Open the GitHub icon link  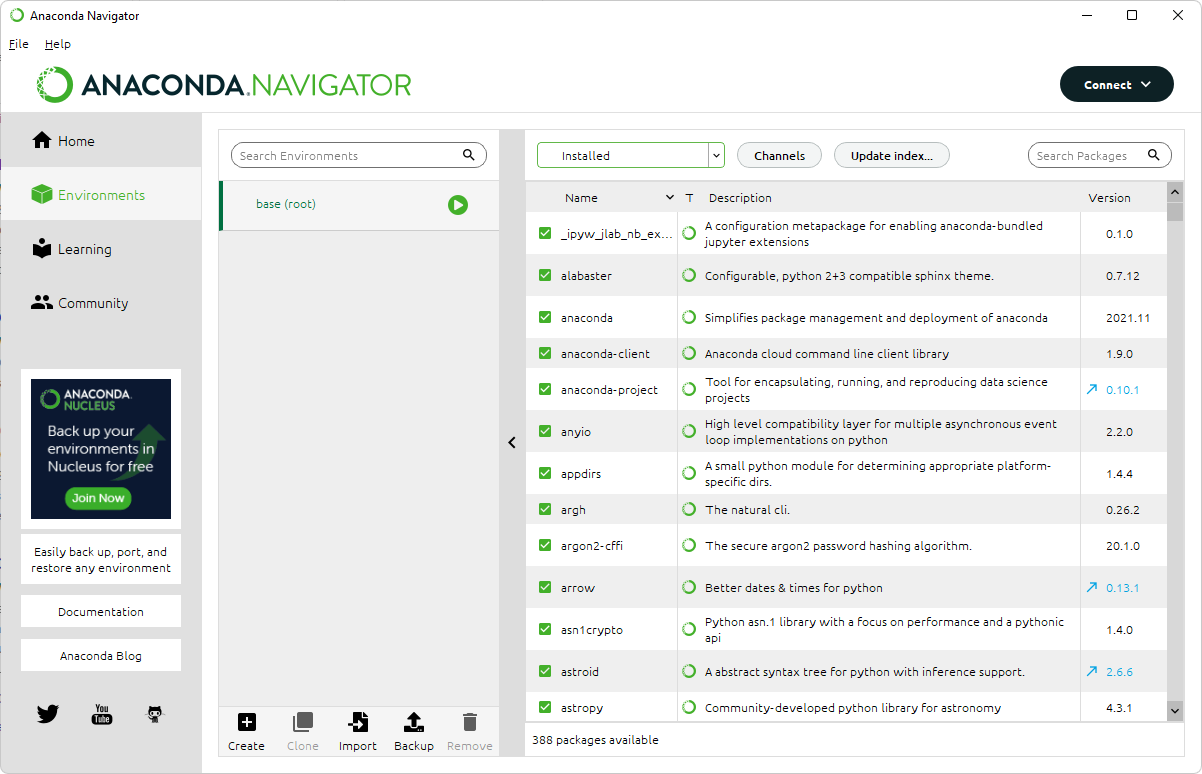click(154, 714)
